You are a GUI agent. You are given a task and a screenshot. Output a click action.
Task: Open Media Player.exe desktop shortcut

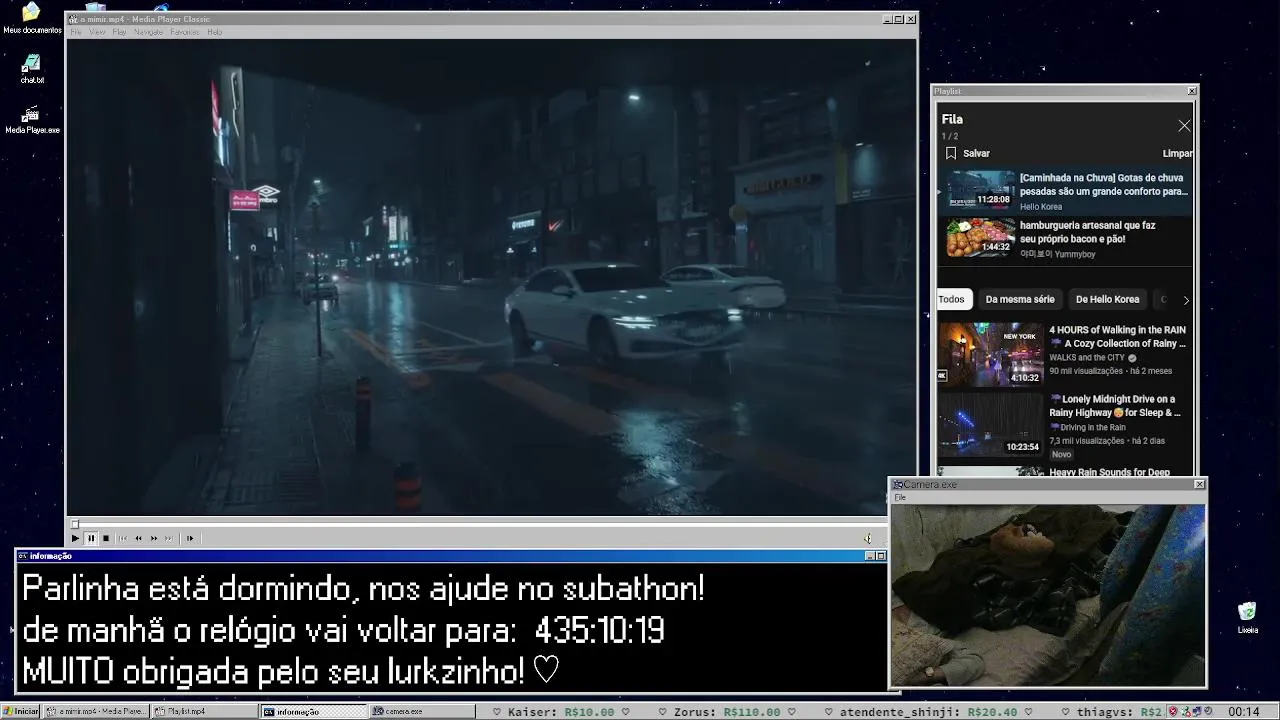coord(32,119)
